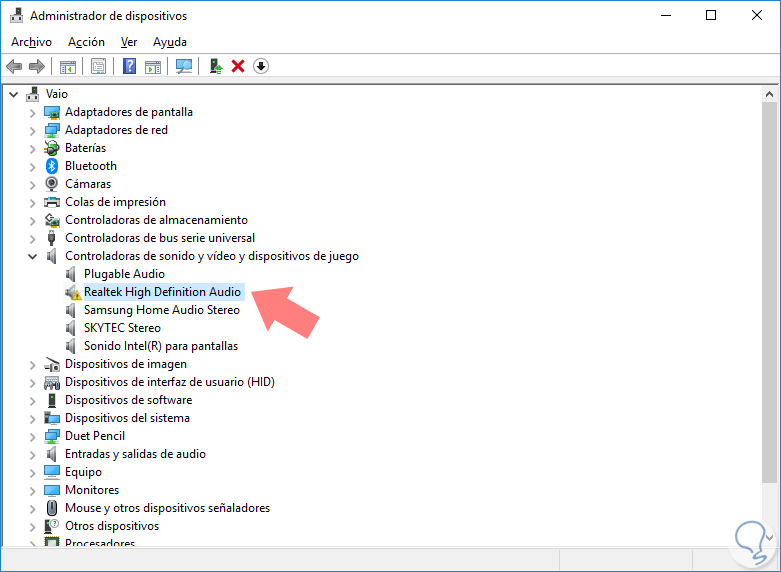Expand the Duet Pencil category
781x572 pixels.
click(x=32, y=436)
